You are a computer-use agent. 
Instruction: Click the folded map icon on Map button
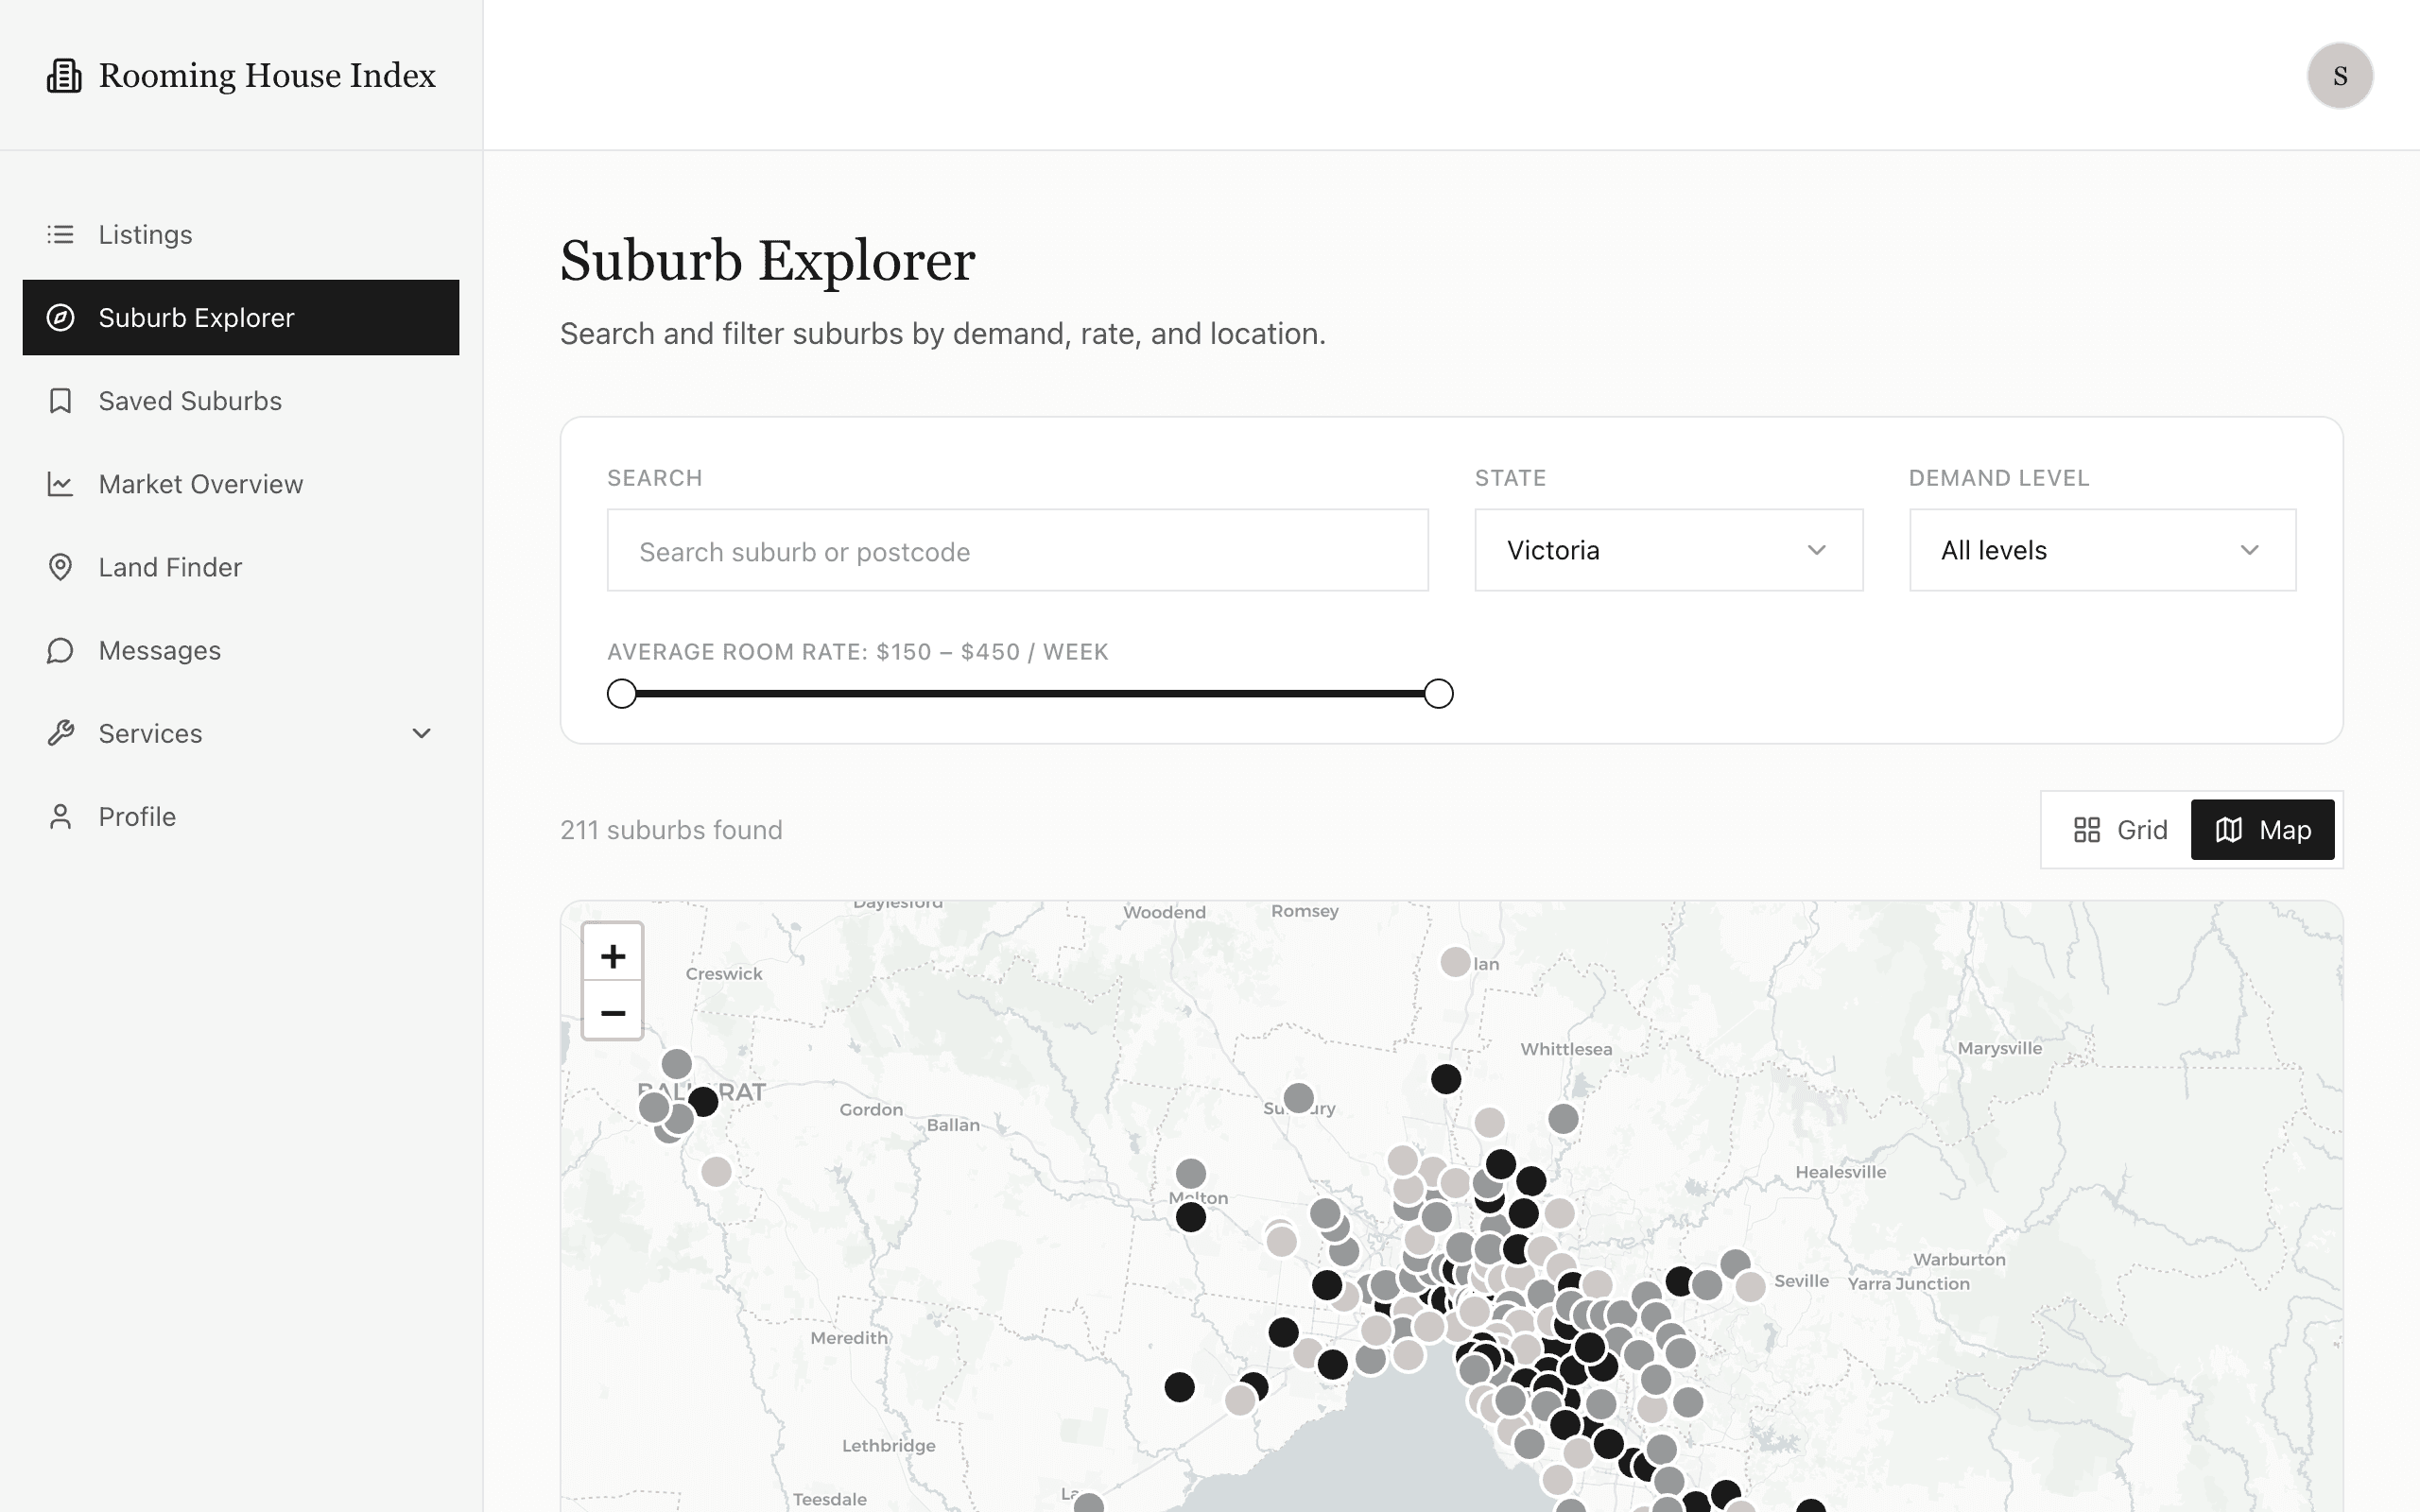2229,830
